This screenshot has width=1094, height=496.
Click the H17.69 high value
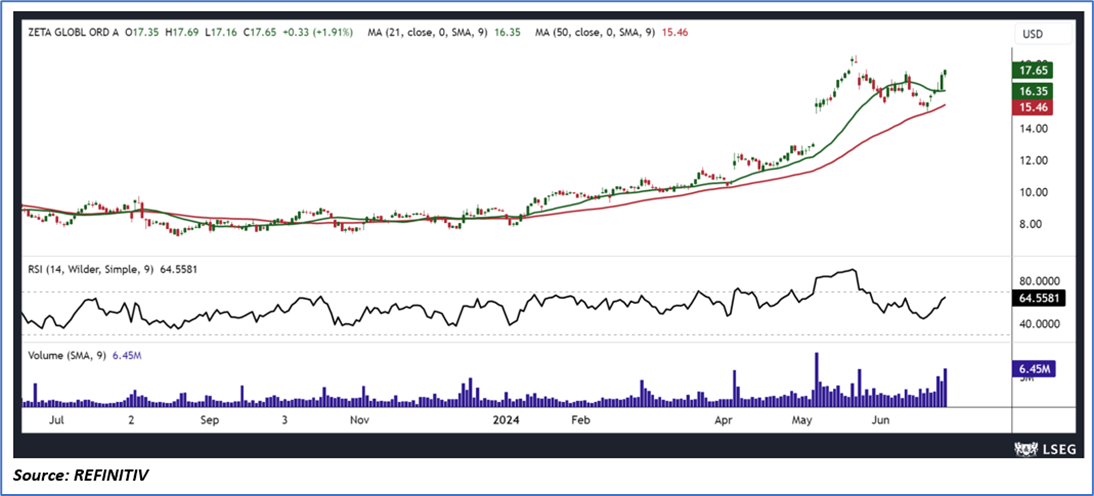point(181,32)
